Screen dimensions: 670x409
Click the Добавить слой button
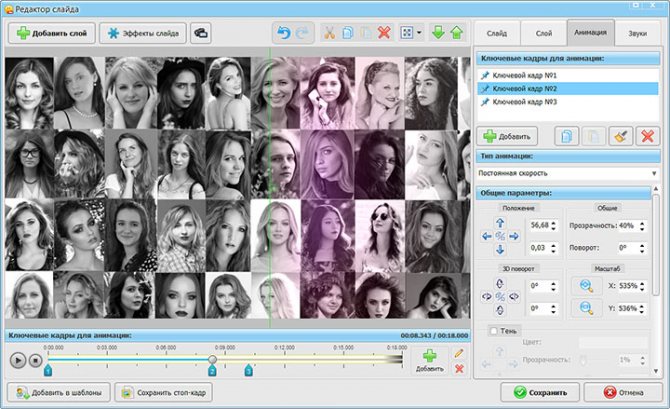51,33
